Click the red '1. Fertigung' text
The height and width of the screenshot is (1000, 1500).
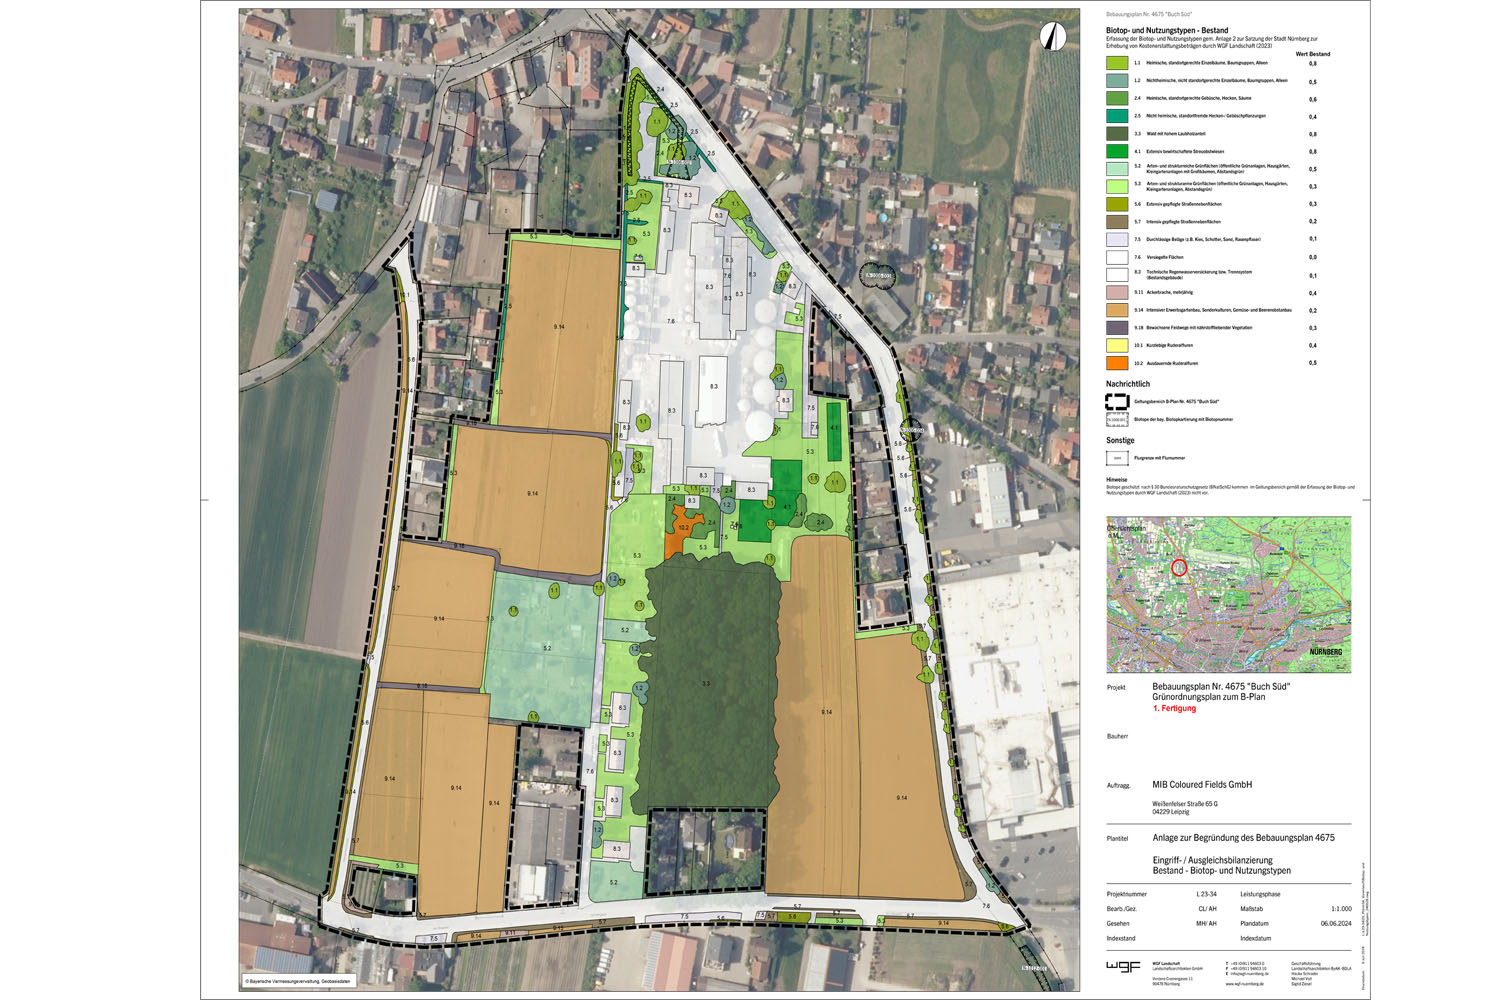coord(1174,708)
